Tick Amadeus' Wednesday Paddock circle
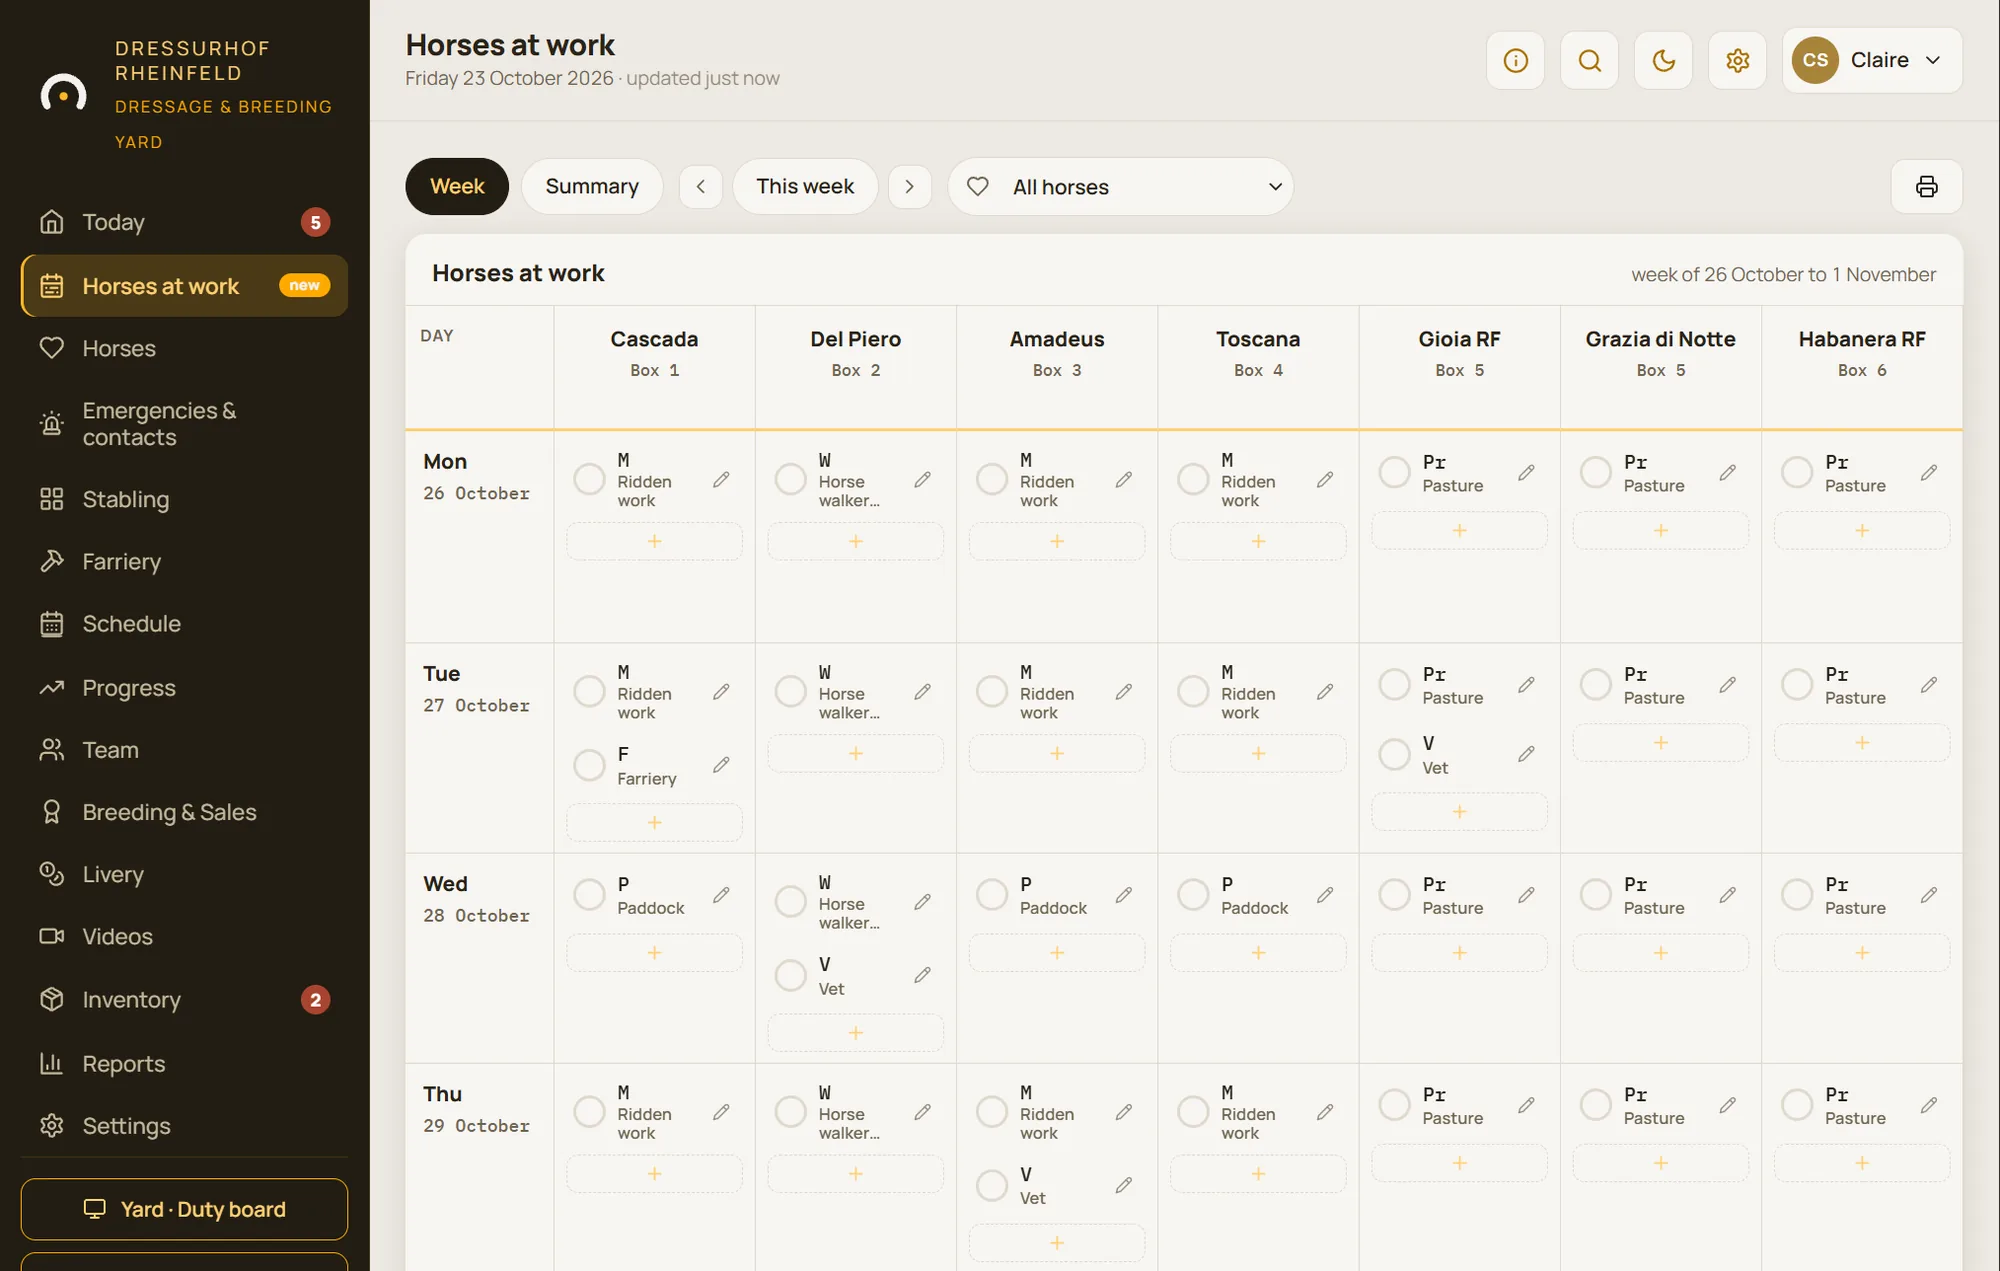 click(991, 894)
